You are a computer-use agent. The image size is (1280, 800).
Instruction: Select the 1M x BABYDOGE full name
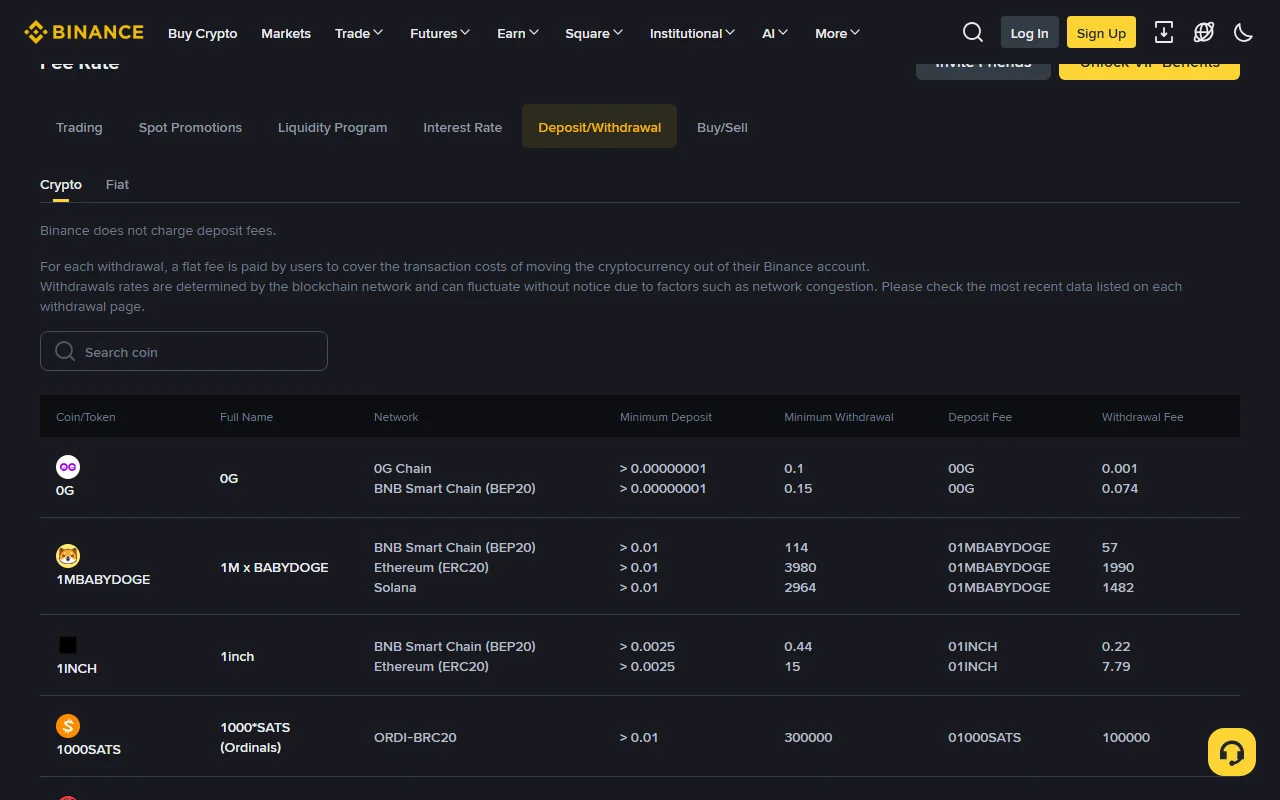pos(274,567)
